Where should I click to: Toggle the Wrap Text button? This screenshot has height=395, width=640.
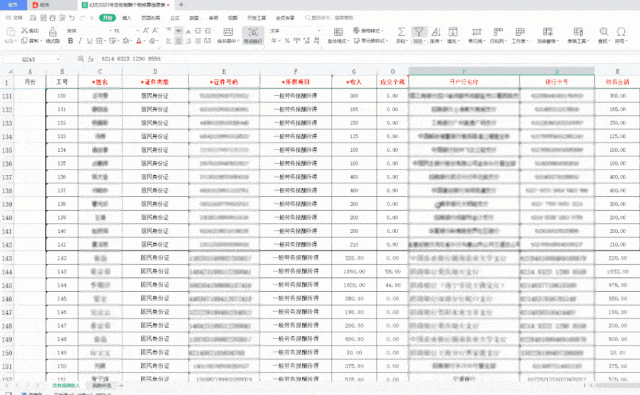point(253,35)
